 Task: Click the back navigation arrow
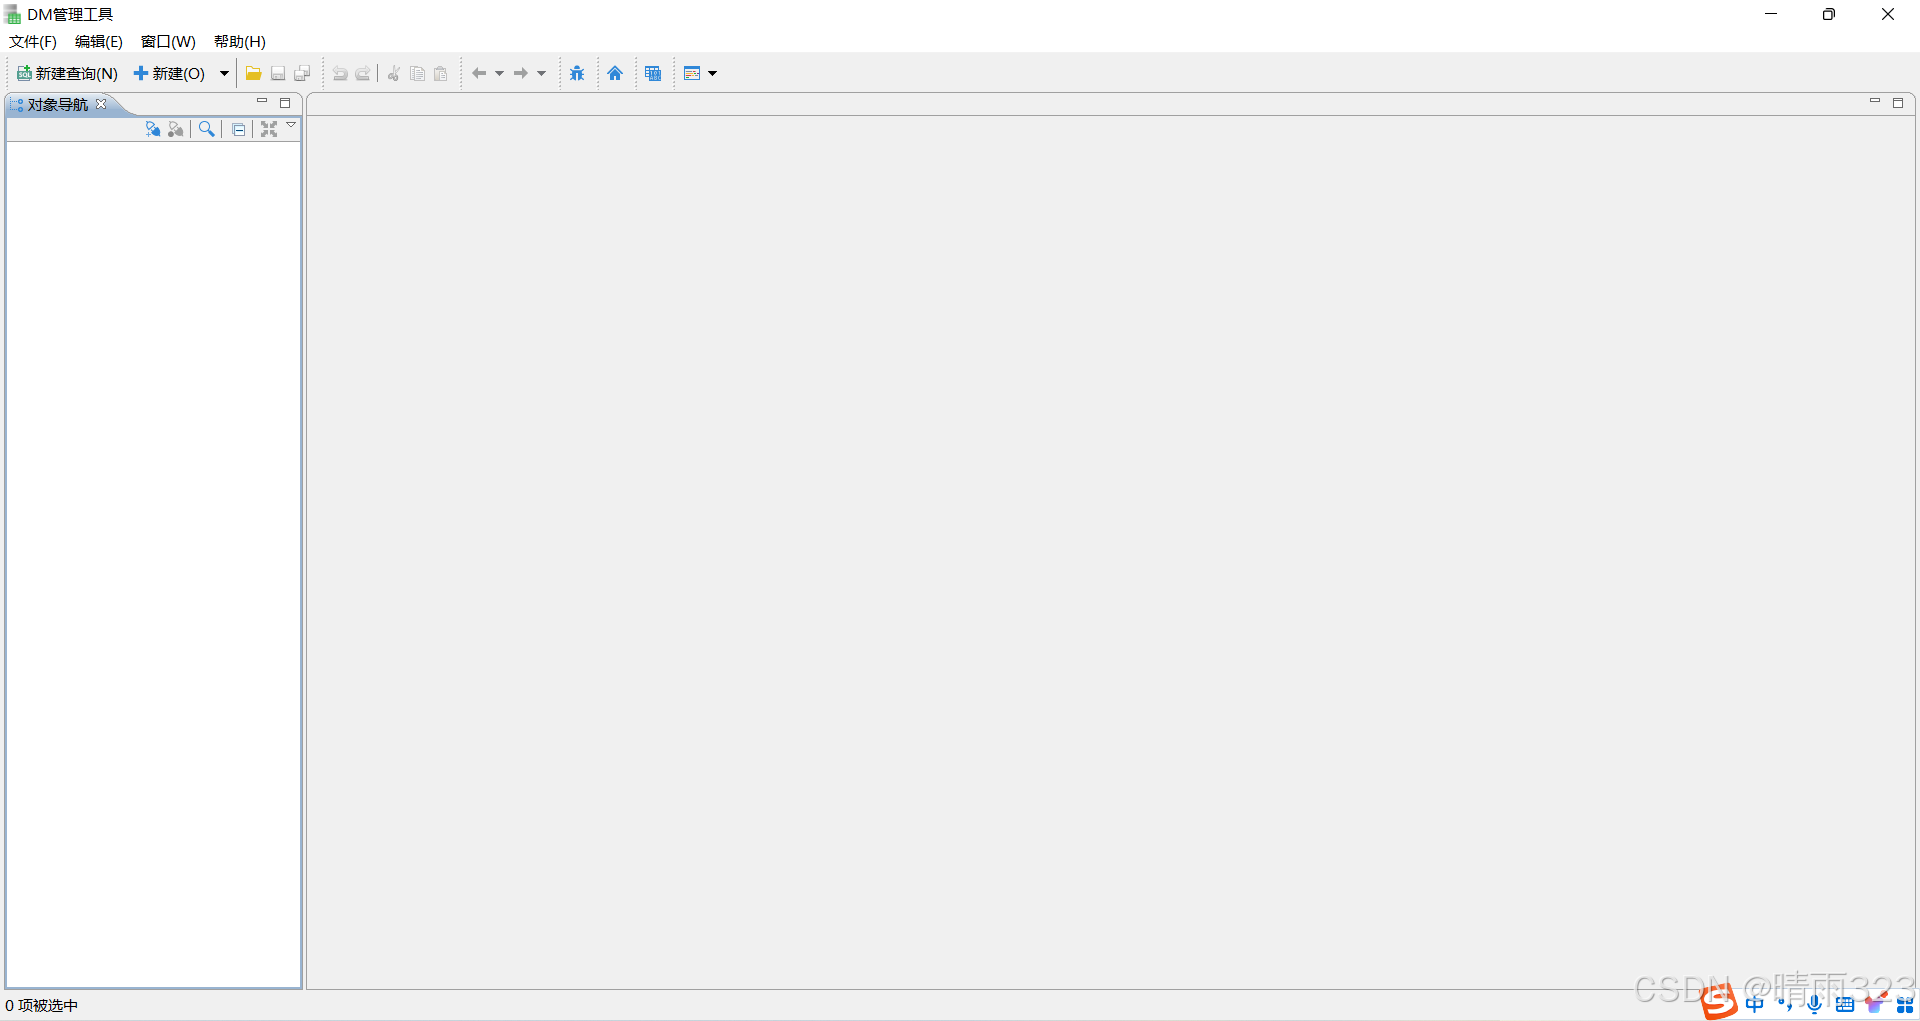(479, 73)
